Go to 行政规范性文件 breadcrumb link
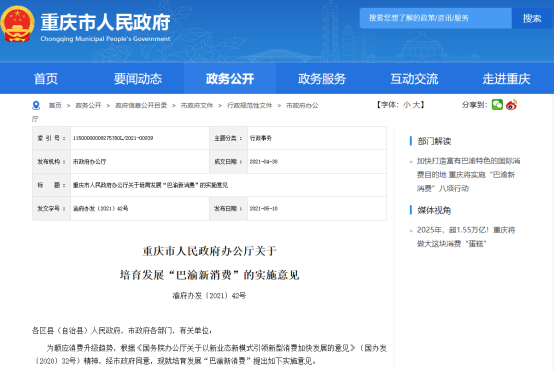The image size is (554, 371). 249,105
